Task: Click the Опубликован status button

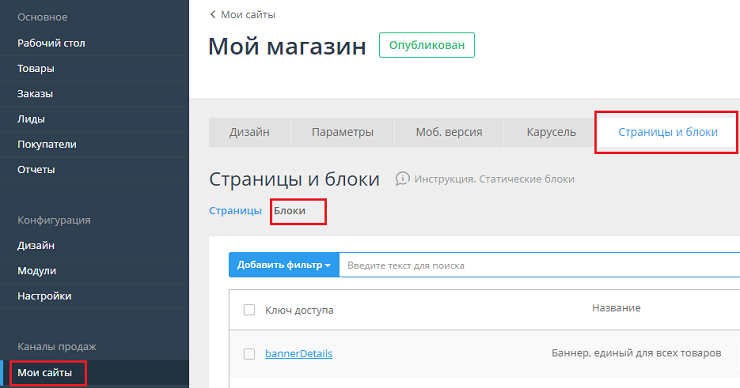Action: [427, 45]
